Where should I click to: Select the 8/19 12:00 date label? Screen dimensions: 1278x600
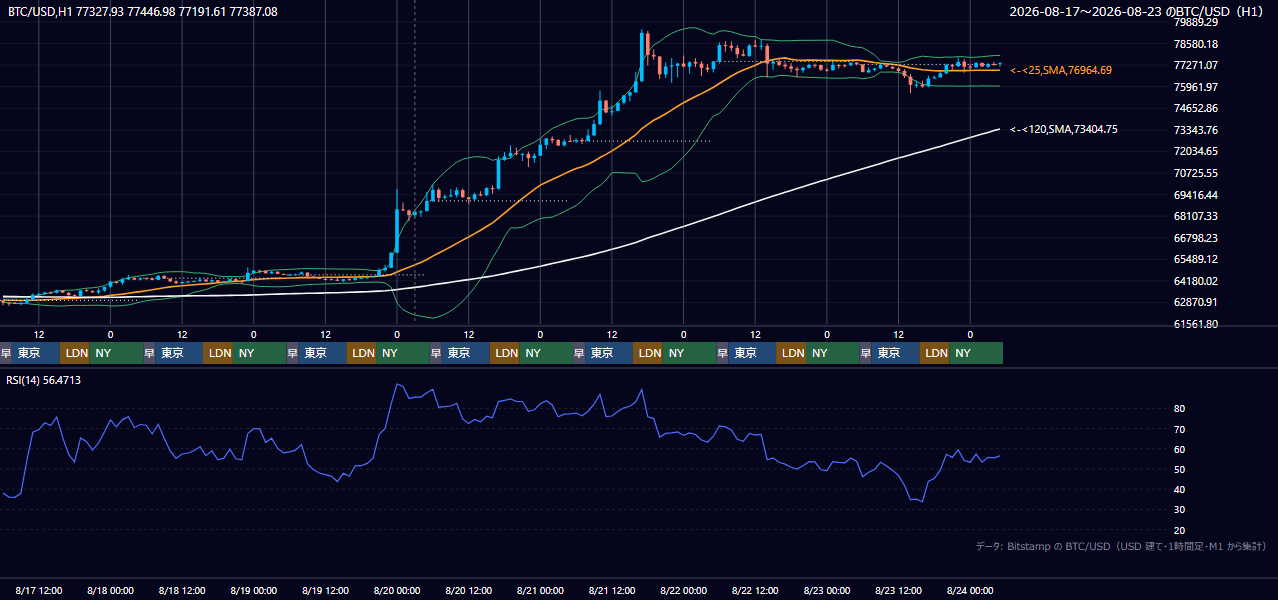[325, 590]
